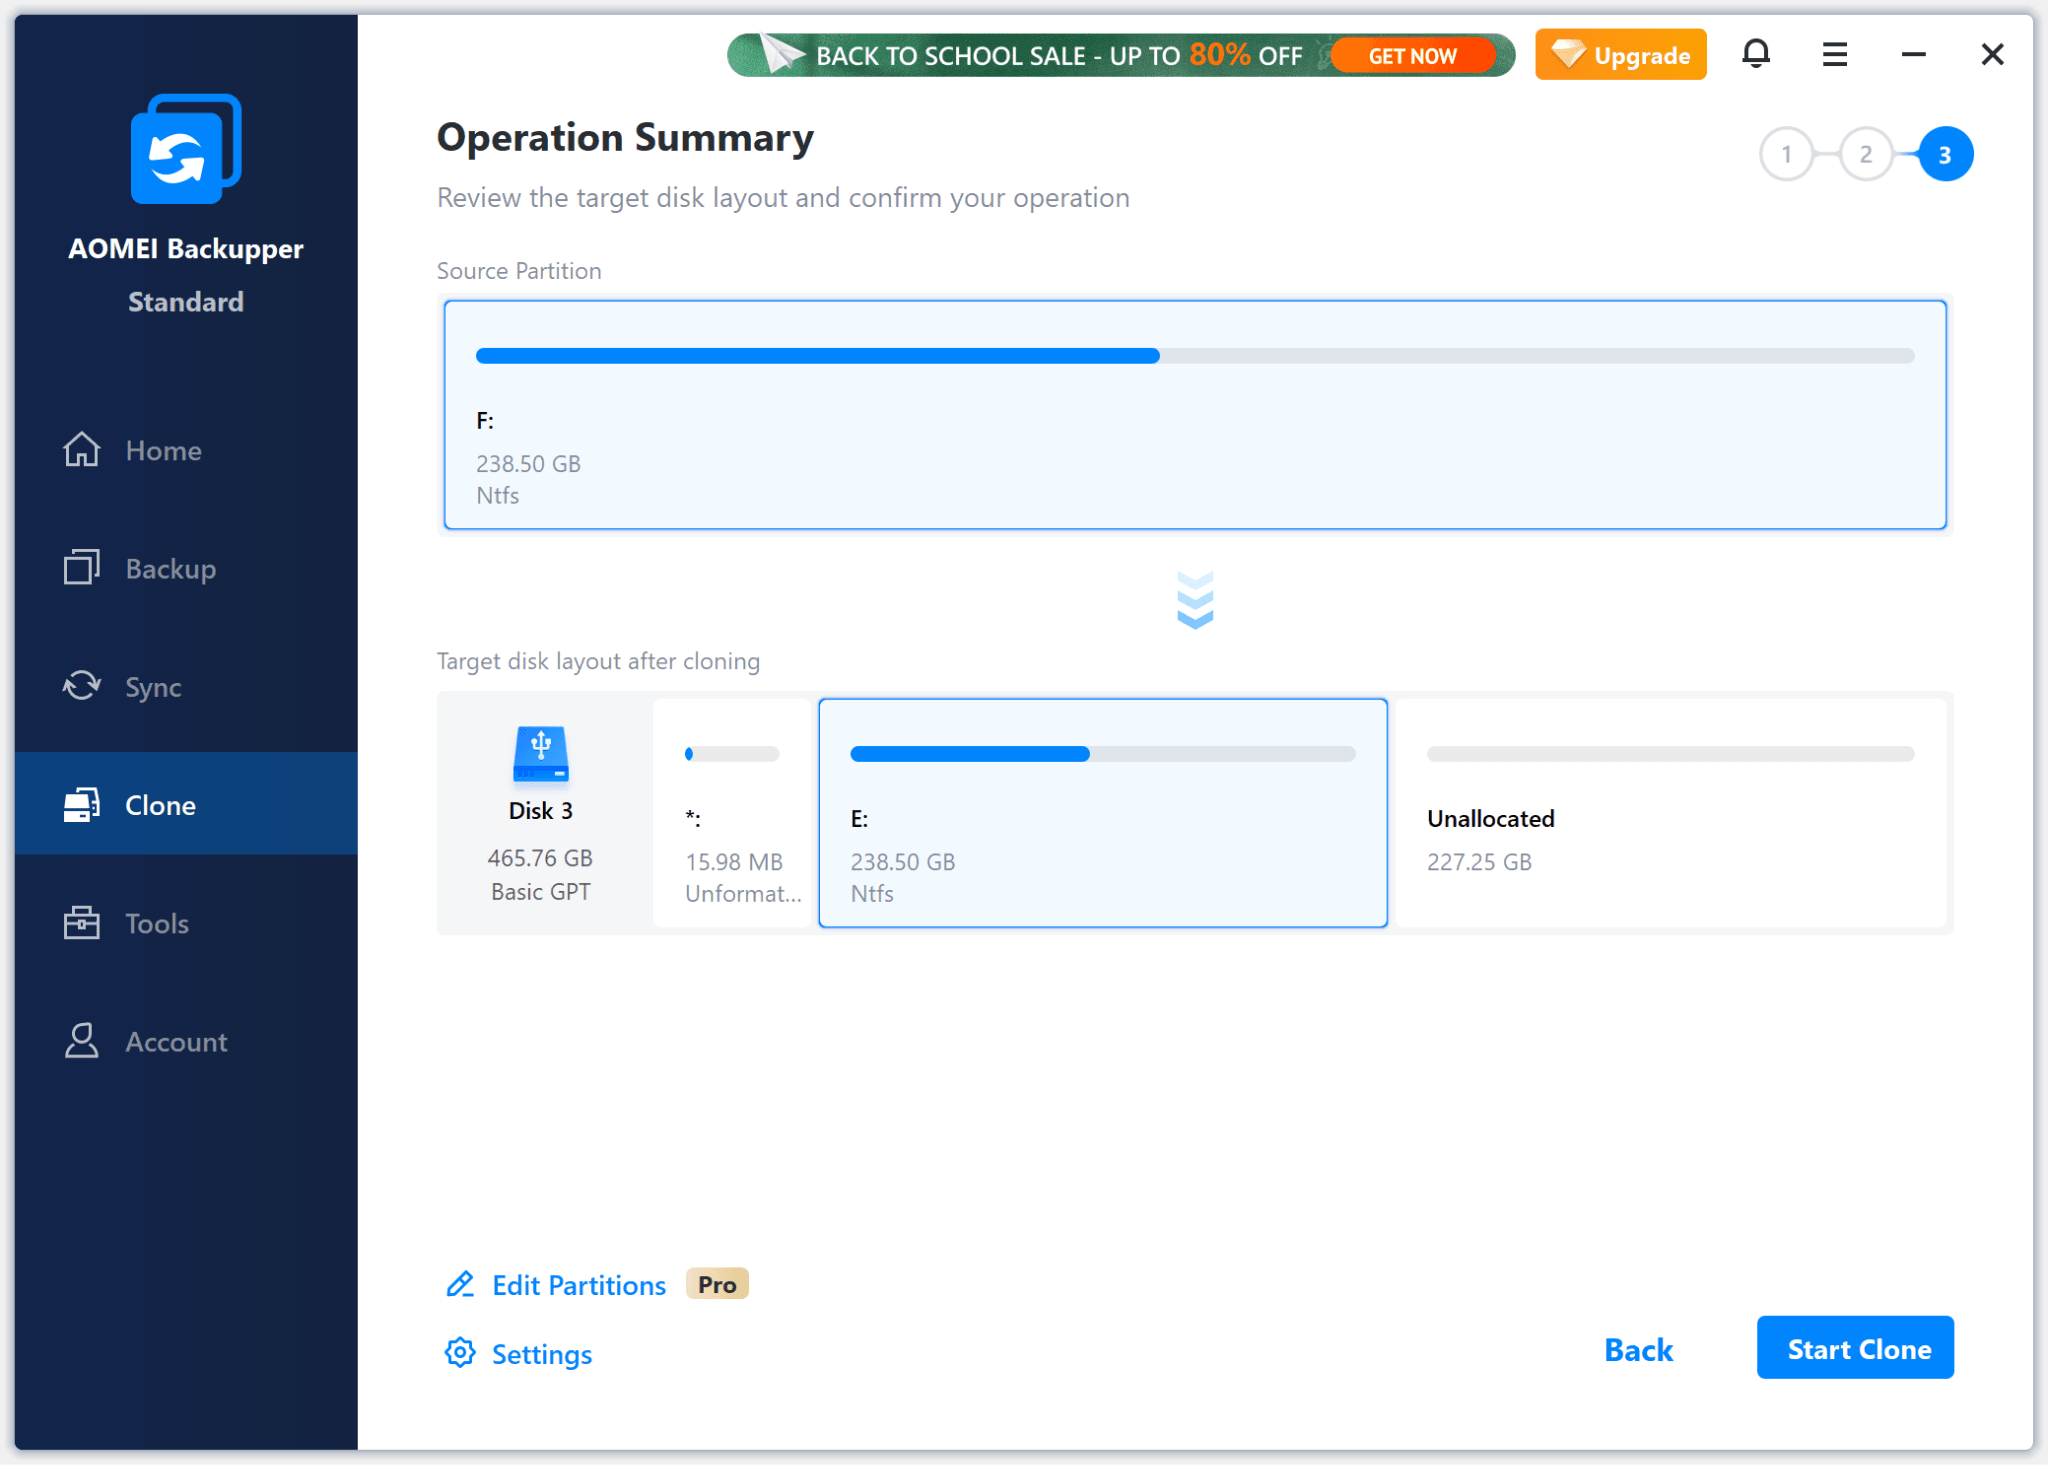Click the Pro badge
The height and width of the screenshot is (1465, 2048).
pyautogui.click(x=717, y=1284)
